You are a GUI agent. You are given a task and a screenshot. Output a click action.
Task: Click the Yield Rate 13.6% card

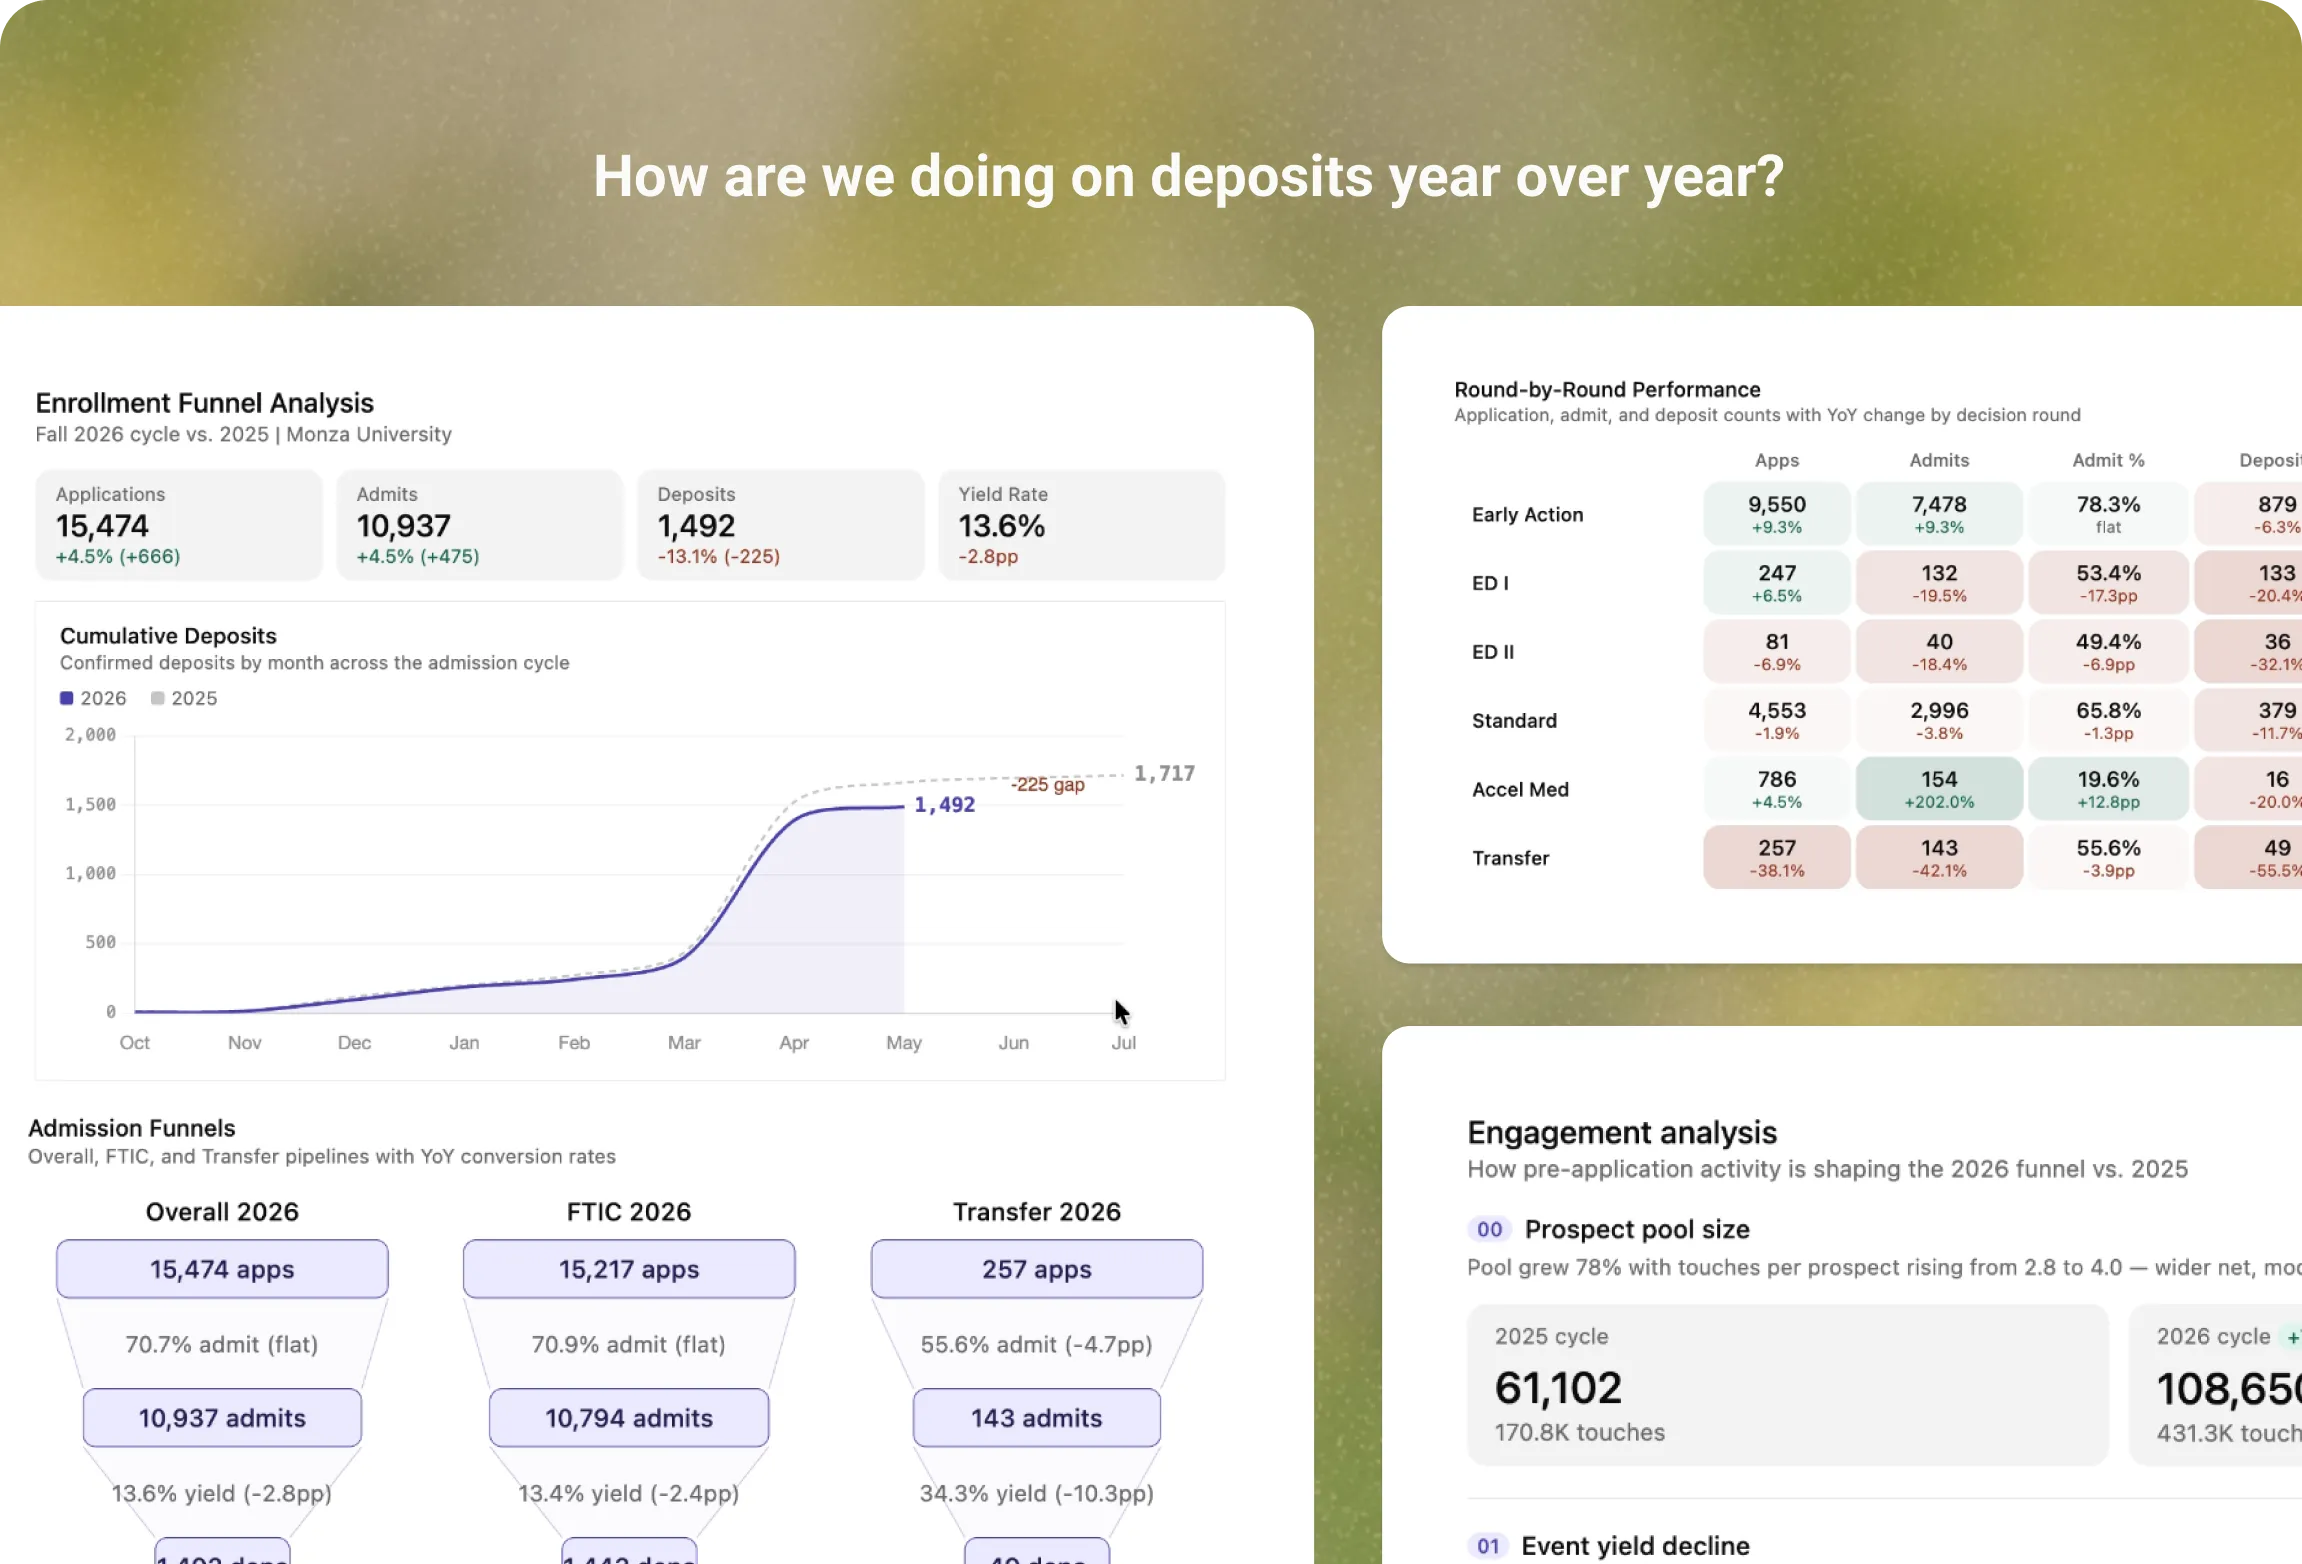[x=1082, y=525]
